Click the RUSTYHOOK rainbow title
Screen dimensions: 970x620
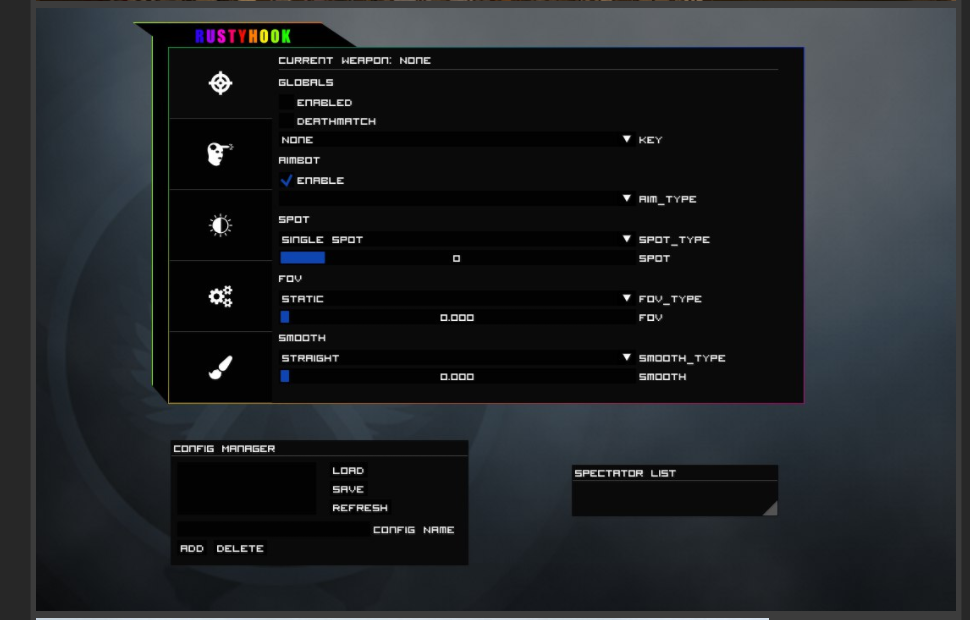[243, 37]
